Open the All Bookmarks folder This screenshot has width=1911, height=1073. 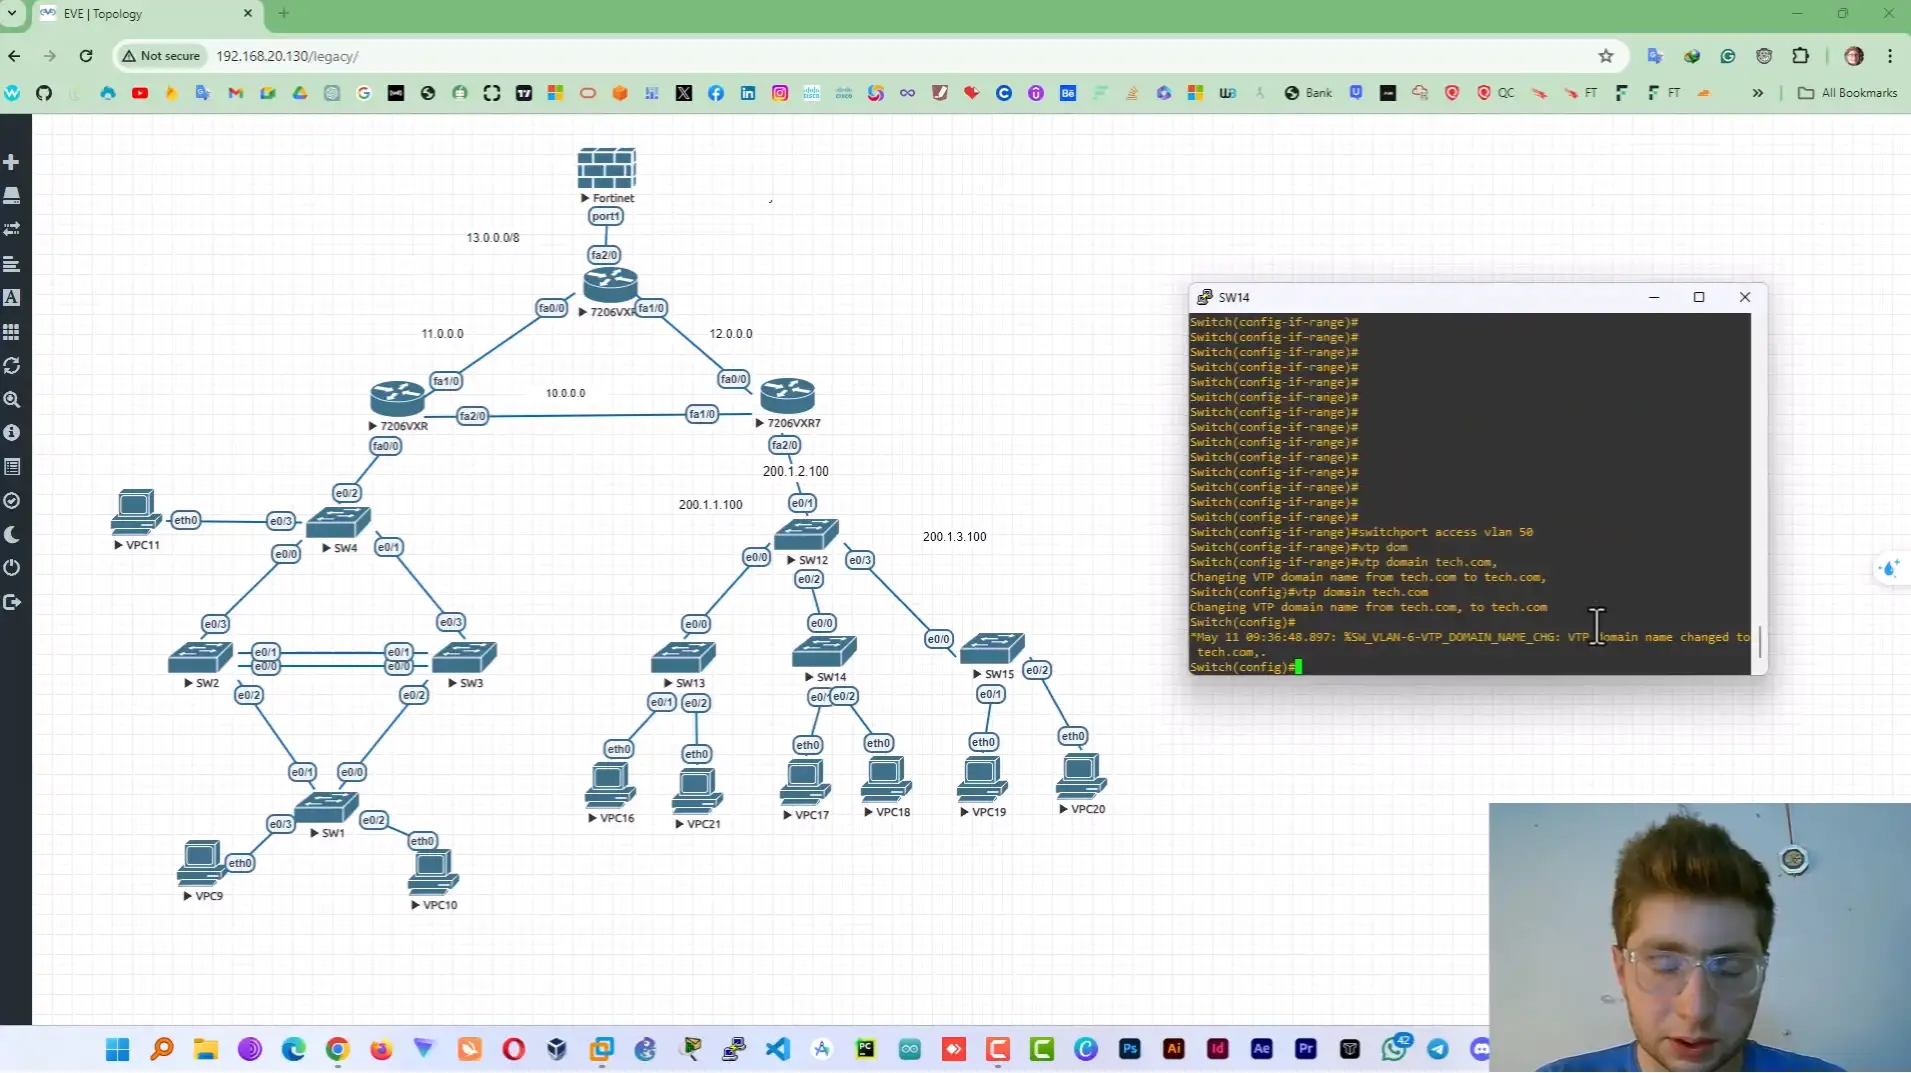point(1846,92)
